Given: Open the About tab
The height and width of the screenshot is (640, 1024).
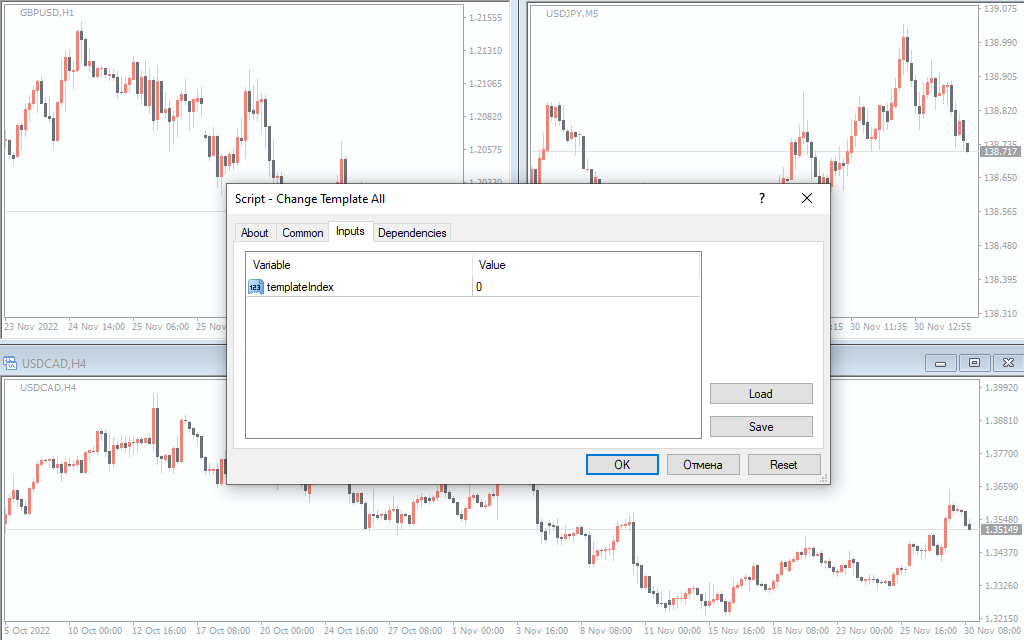Looking at the screenshot, I should point(255,233).
